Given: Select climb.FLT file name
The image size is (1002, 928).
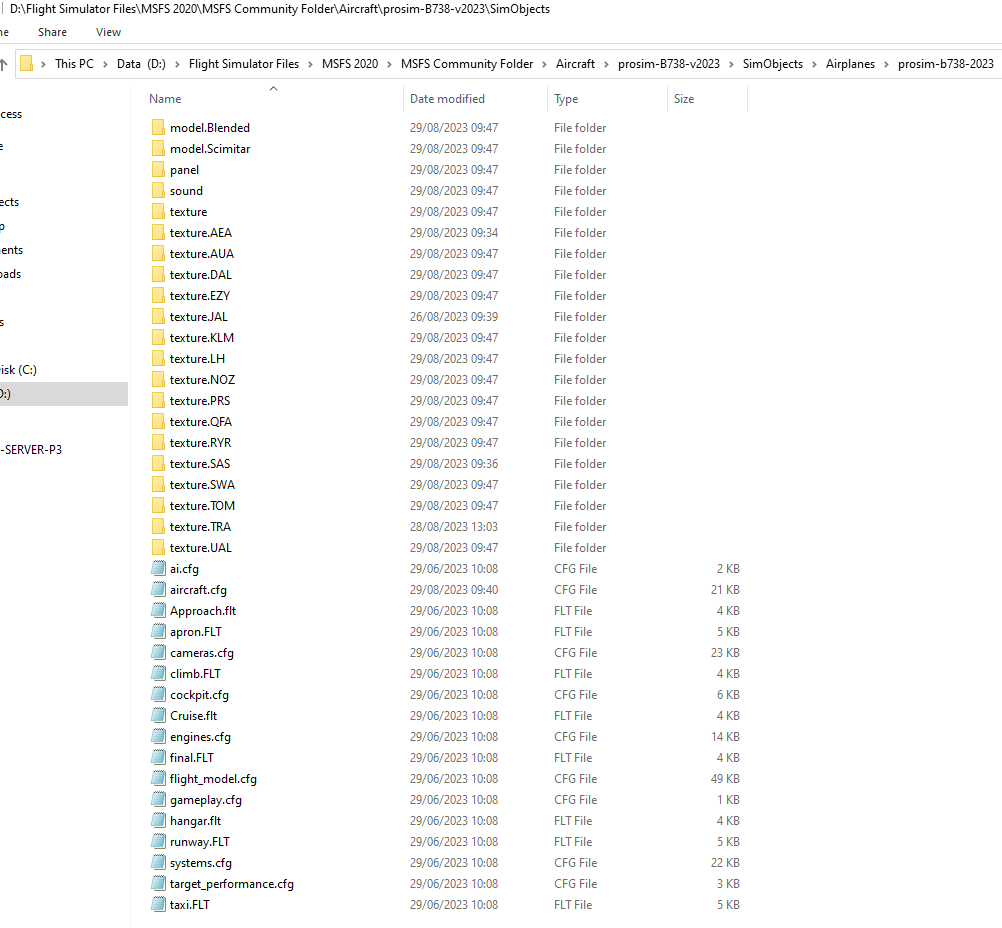Looking at the screenshot, I should 195,674.
